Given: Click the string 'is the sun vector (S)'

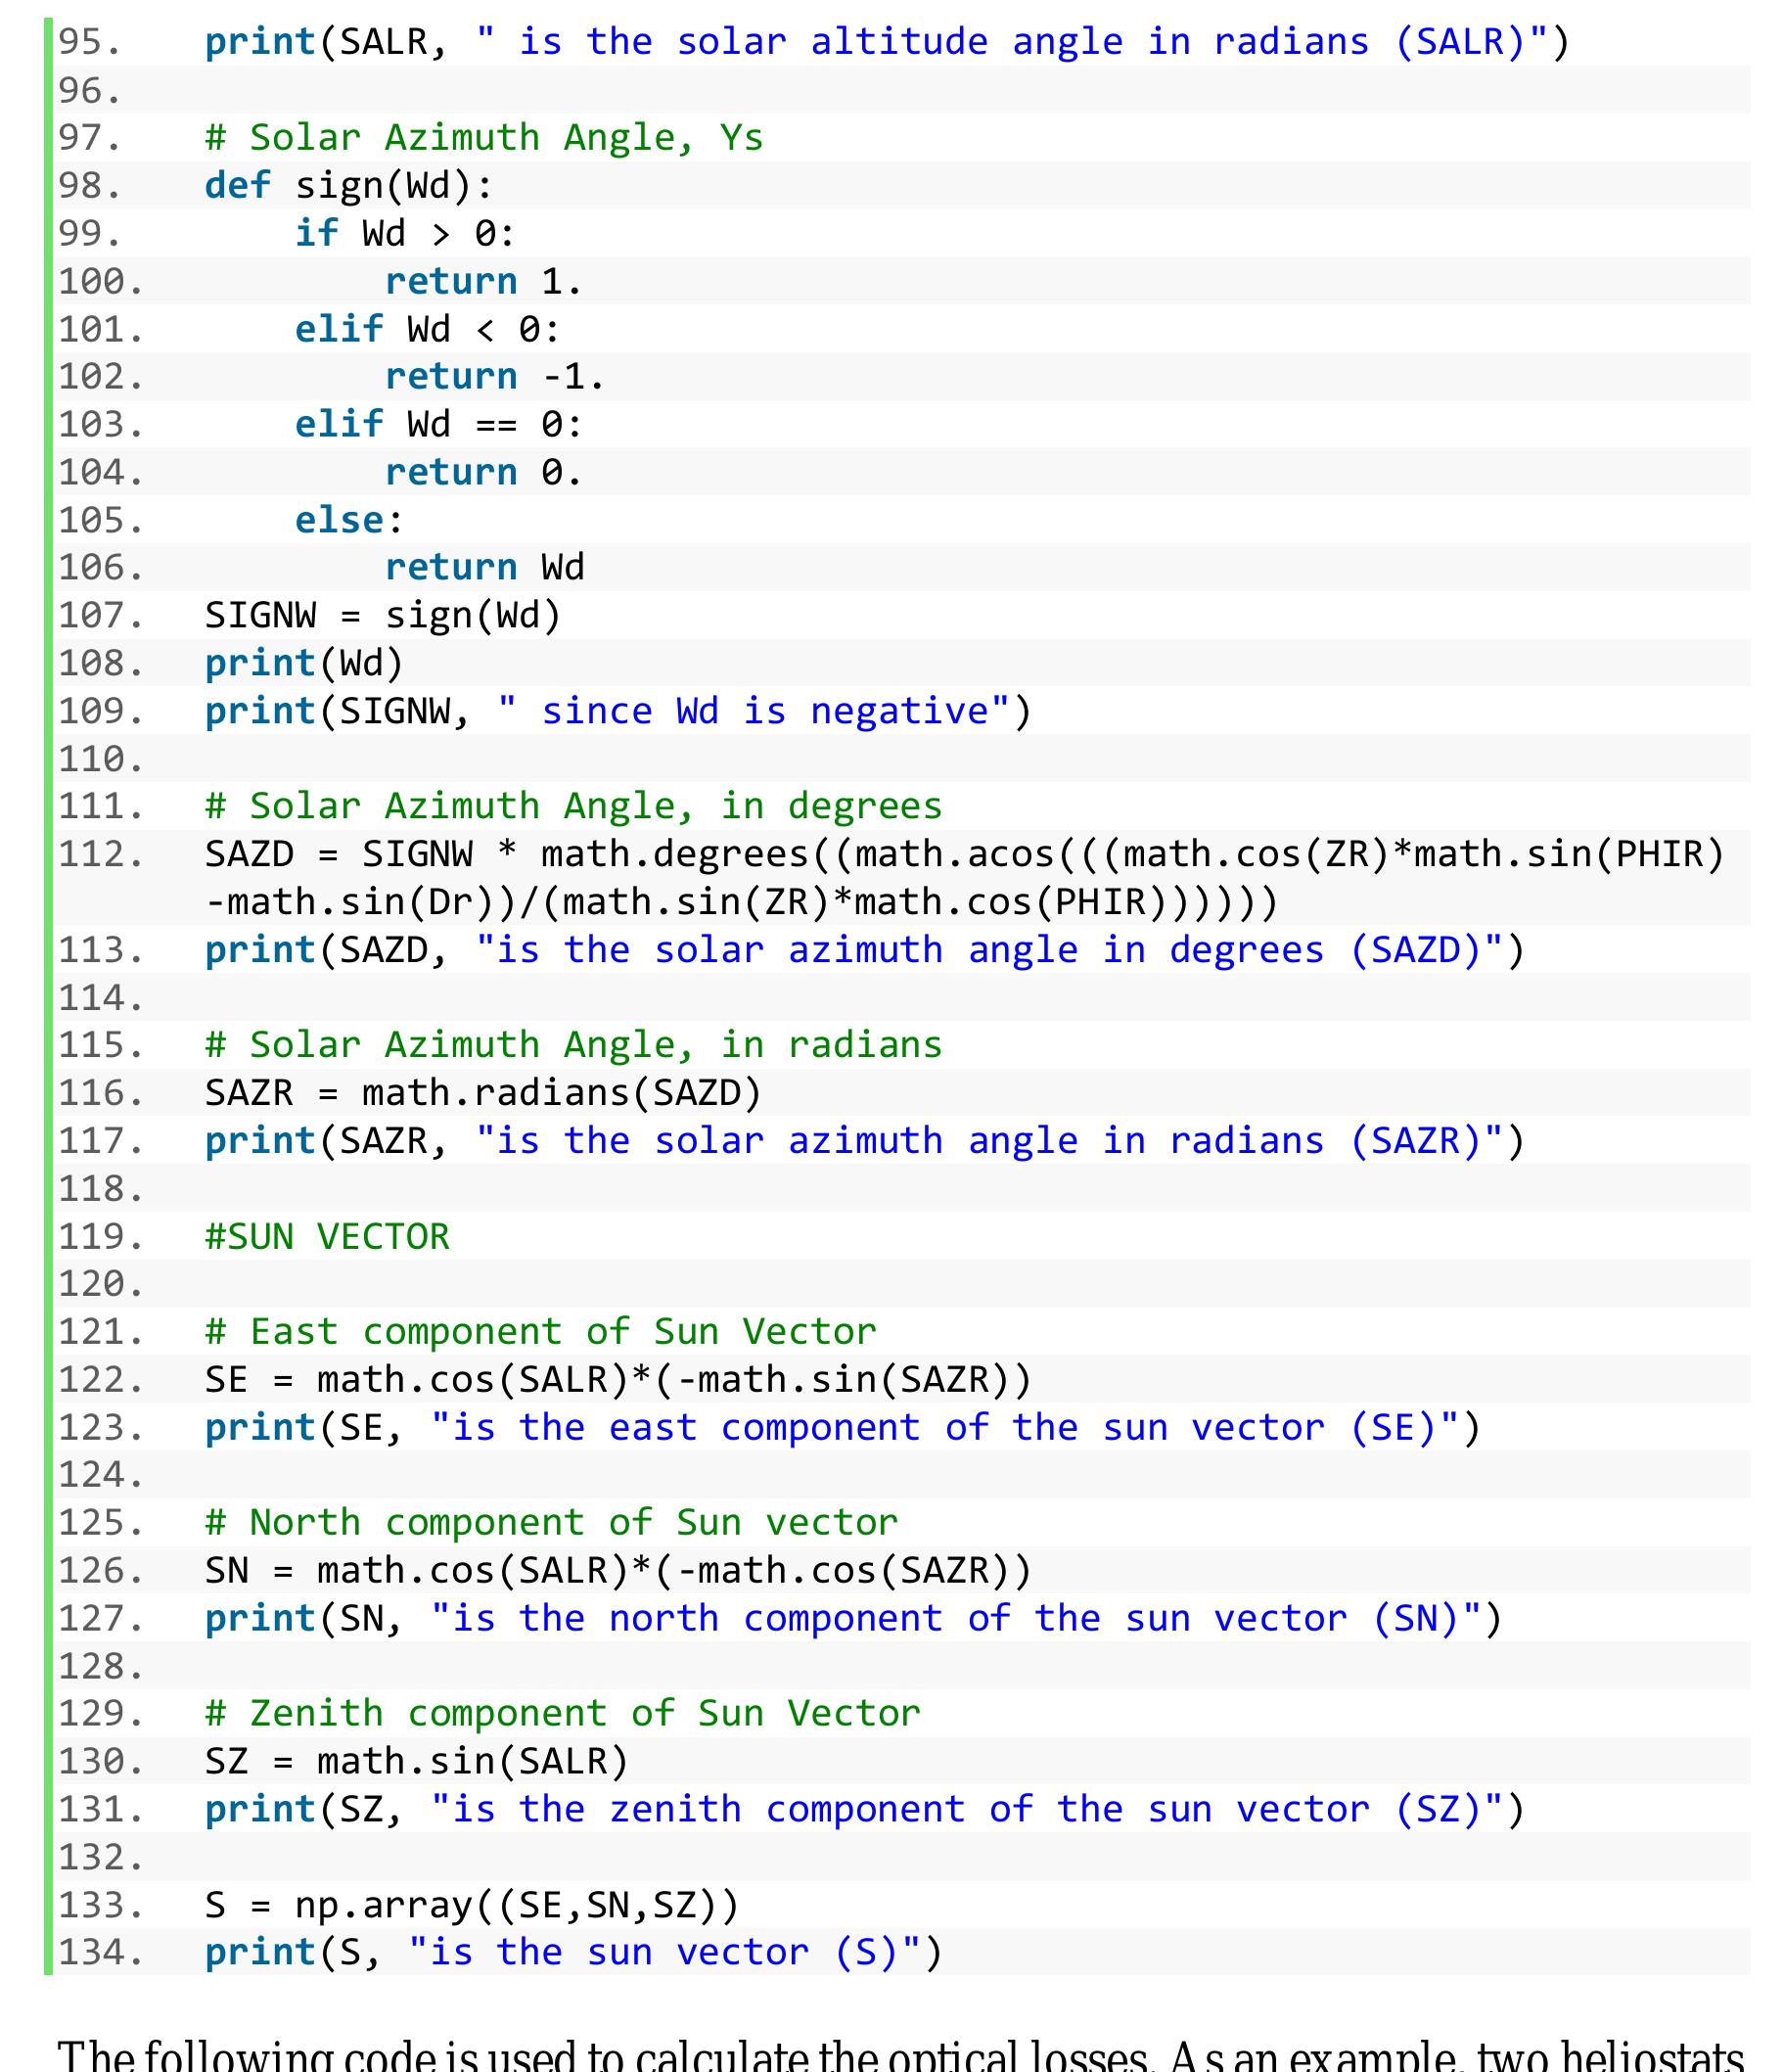Looking at the screenshot, I should point(664,1952).
